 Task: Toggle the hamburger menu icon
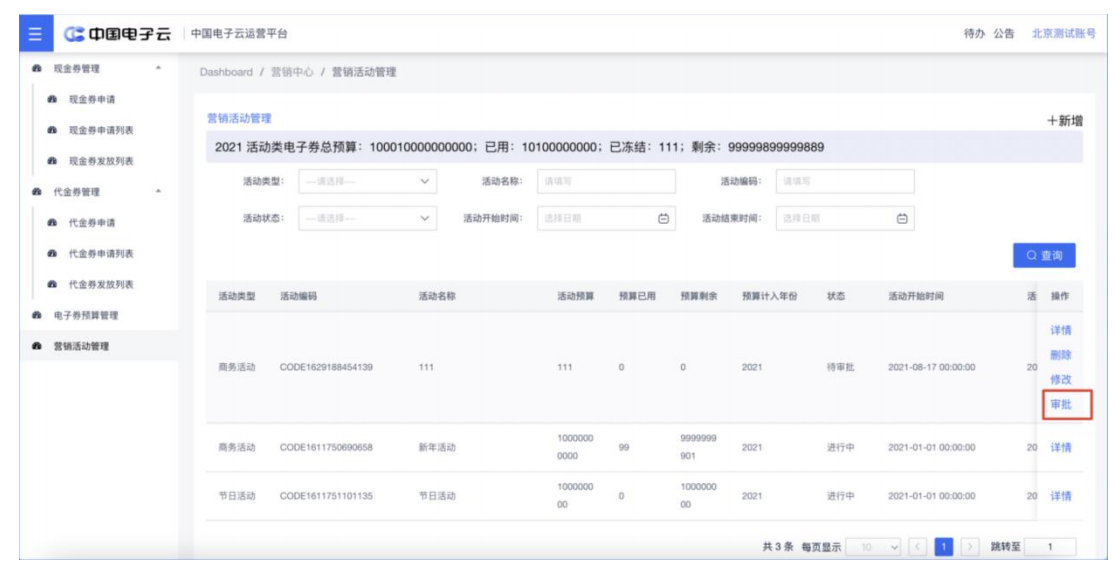(x=36, y=34)
